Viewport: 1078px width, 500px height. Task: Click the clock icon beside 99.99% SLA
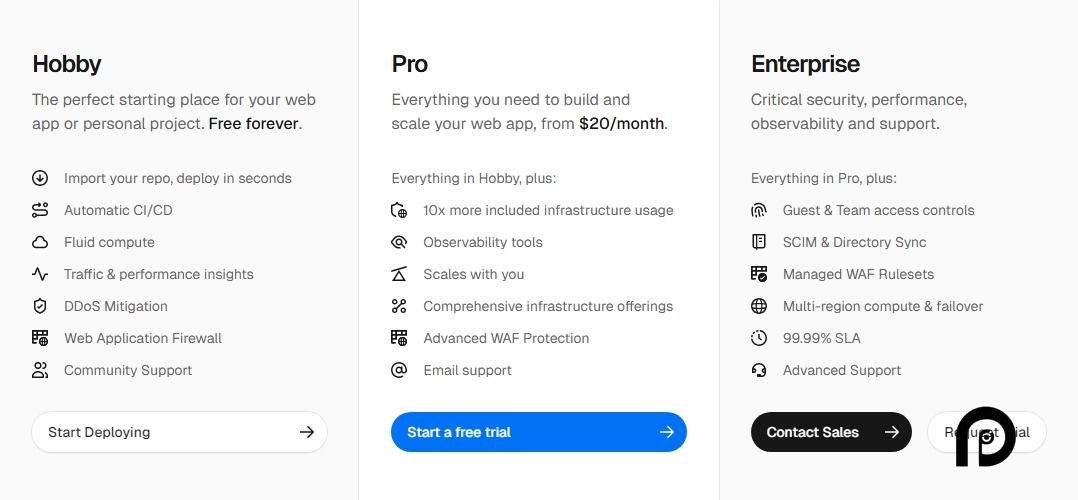[759, 338]
